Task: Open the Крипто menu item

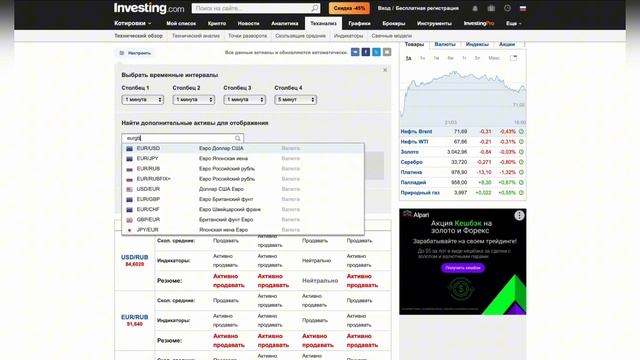Action: tap(217, 23)
